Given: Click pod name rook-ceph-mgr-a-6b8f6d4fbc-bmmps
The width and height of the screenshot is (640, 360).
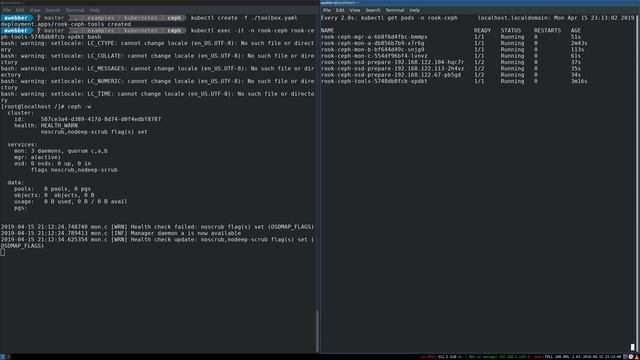Looking at the screenshot, I should 374,37.
